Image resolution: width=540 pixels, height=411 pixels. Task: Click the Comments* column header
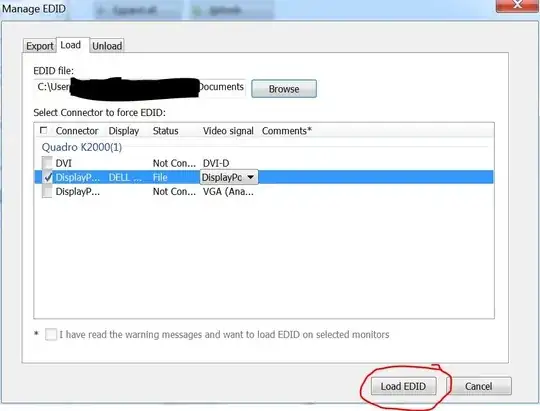tap(287, 131)
